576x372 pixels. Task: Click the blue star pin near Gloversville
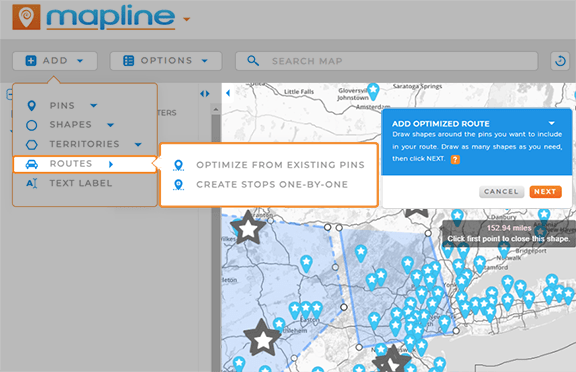[373, 92]
